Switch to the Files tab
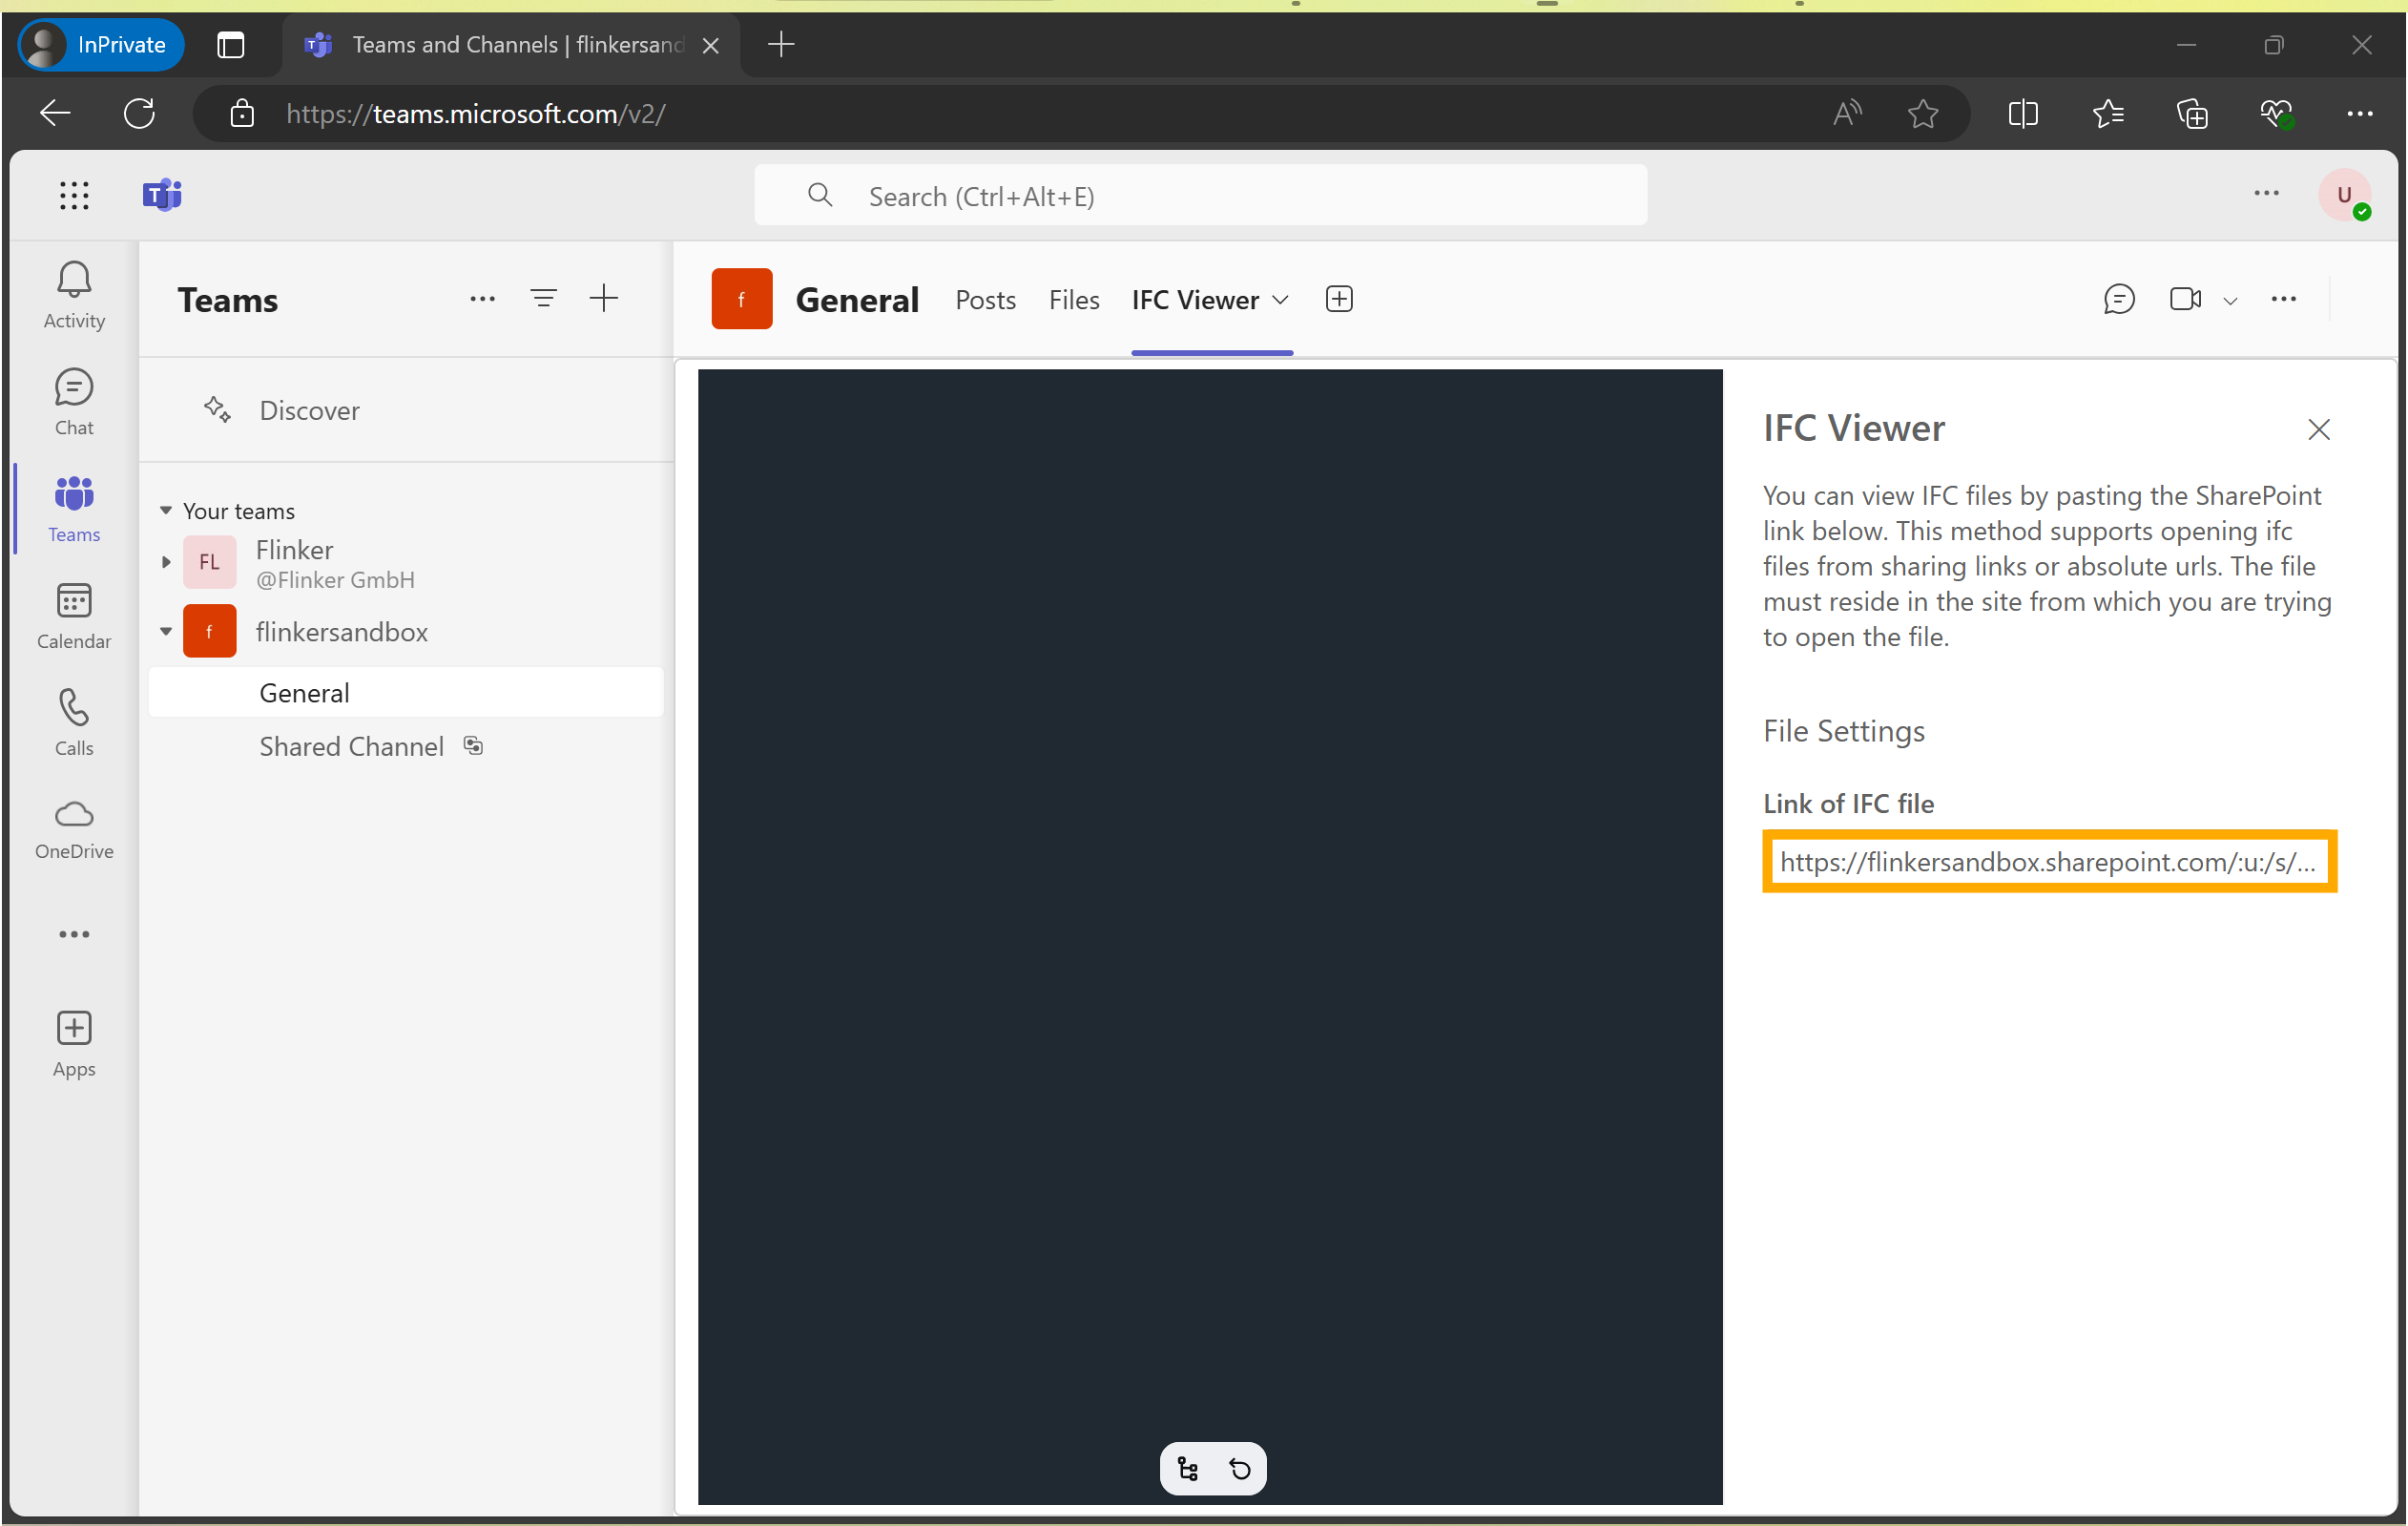 1074,299
